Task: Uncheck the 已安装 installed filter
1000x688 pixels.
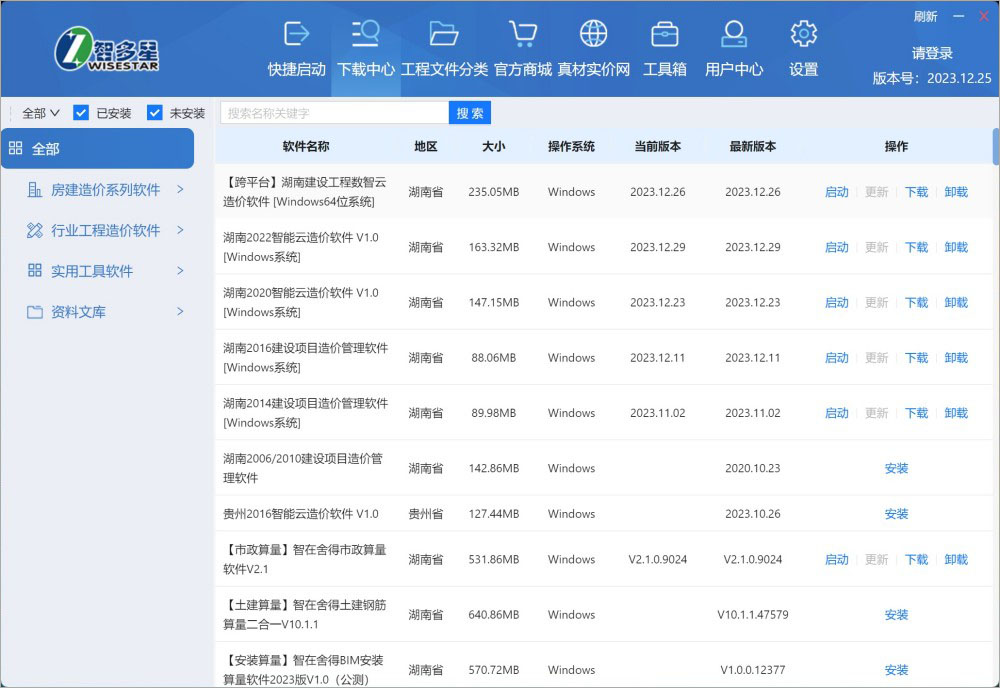Action: tap(80, 112)
